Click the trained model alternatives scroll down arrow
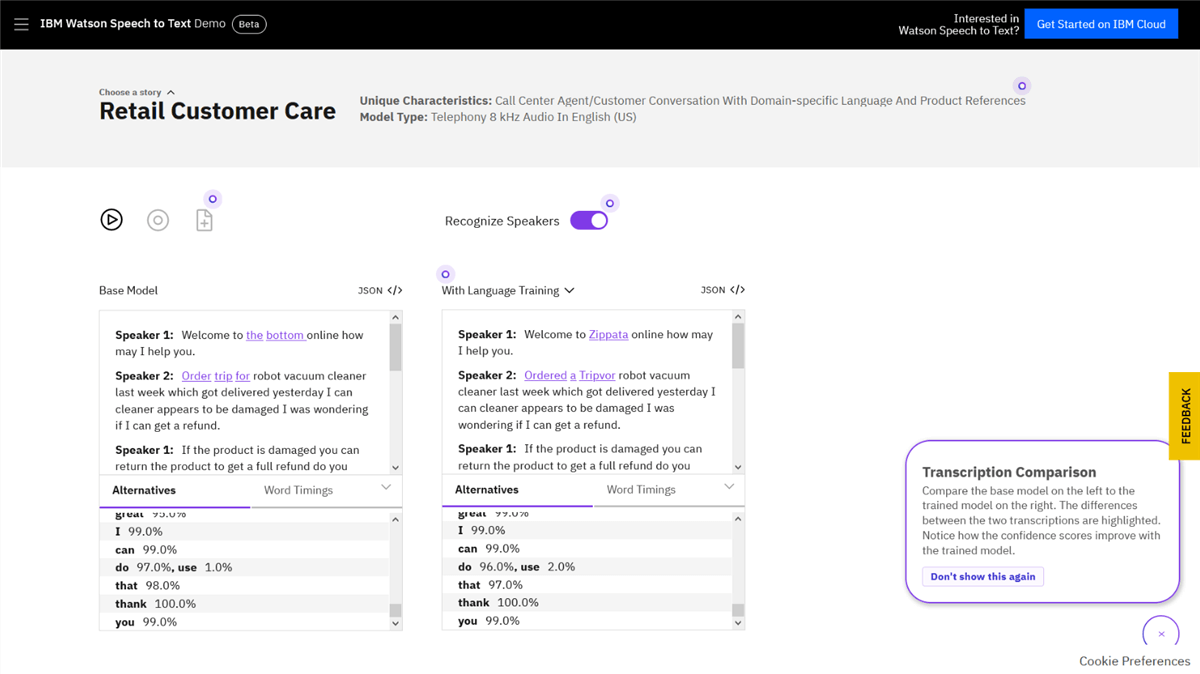 pos(738,623)
